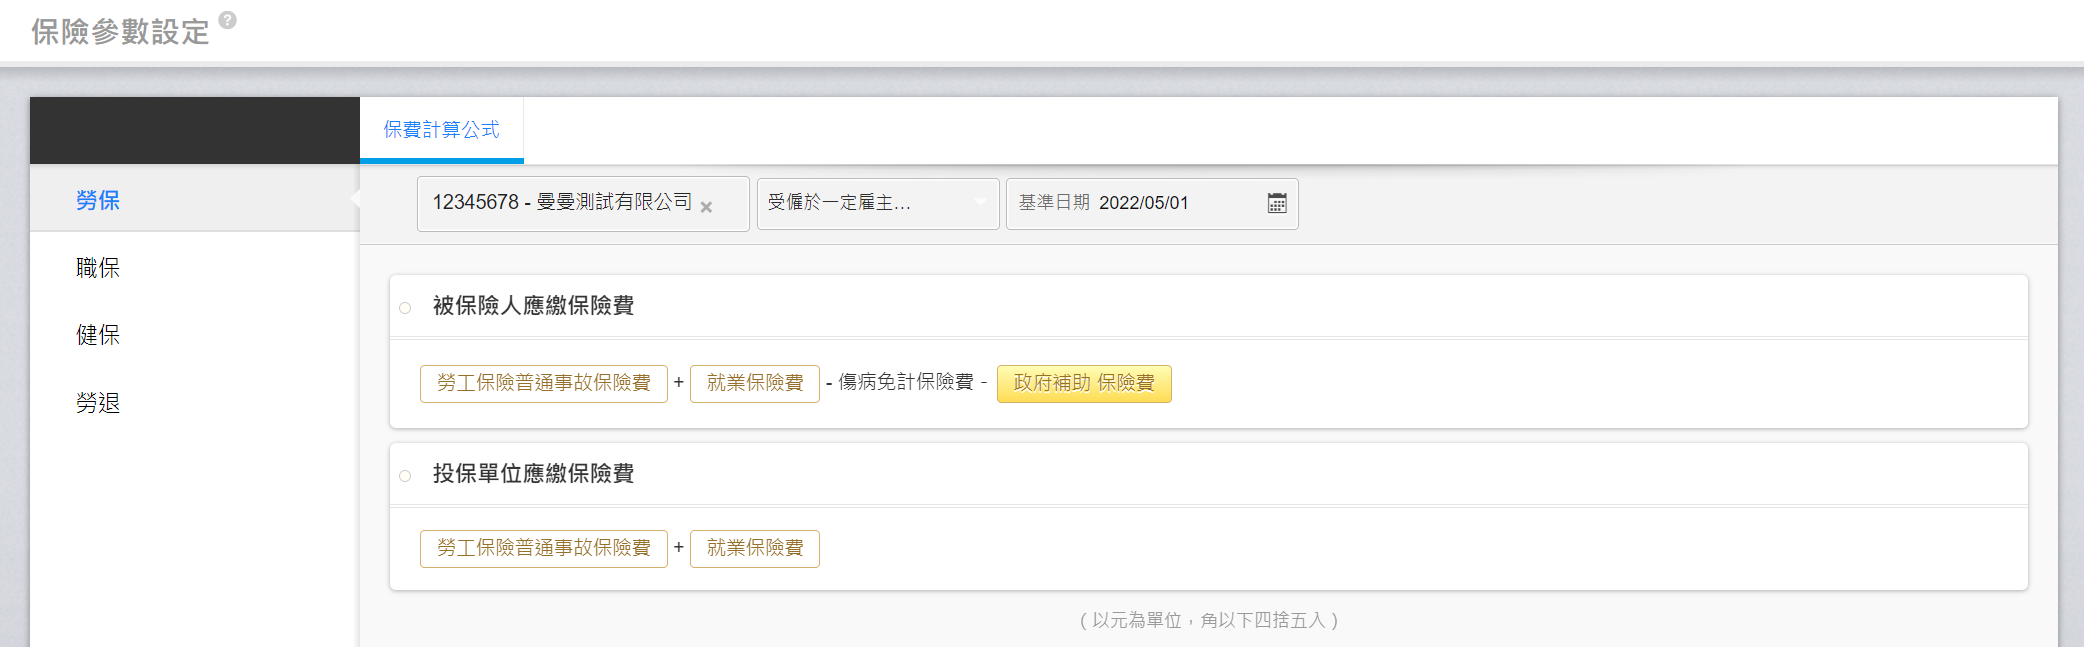
Task: Click the circle marker beside 被保險人應繳保險費
Action: [x=405, y=308]
